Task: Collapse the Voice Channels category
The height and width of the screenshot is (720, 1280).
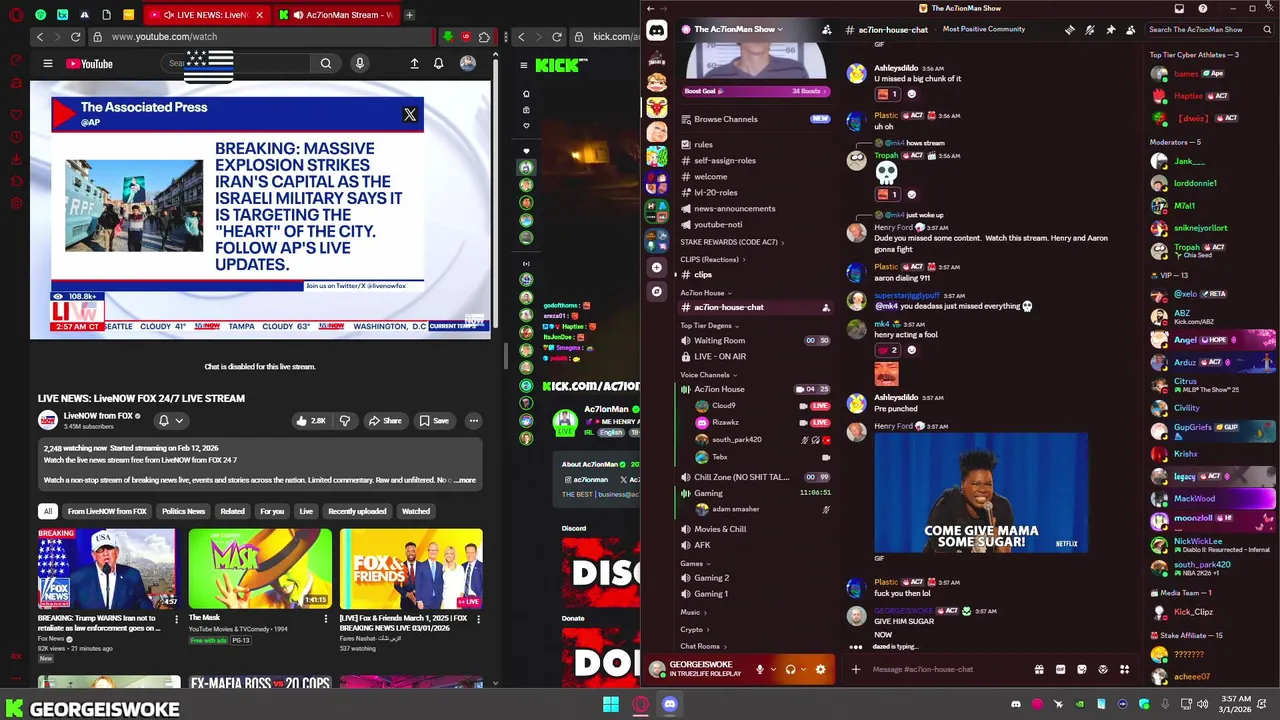Action: pyautogui.click(x=709, y=375)
